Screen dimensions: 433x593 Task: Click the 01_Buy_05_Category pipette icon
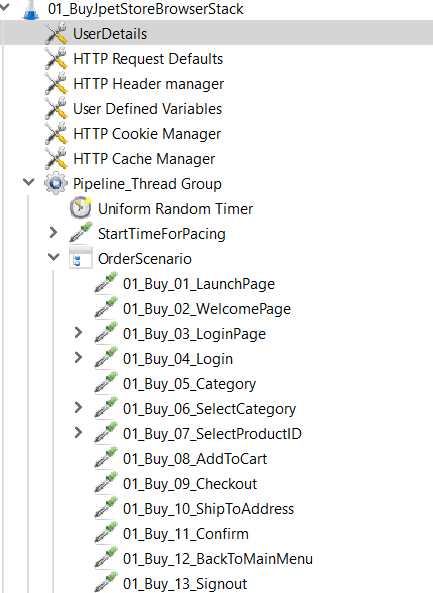(106, 383)
